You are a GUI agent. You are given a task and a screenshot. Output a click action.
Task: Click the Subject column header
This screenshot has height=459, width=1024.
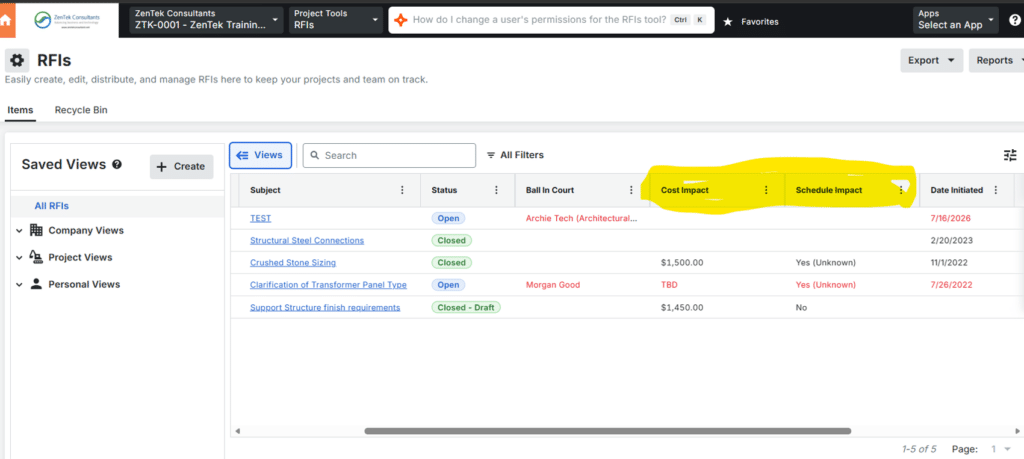pyautogui.click(x=264, y=190)
